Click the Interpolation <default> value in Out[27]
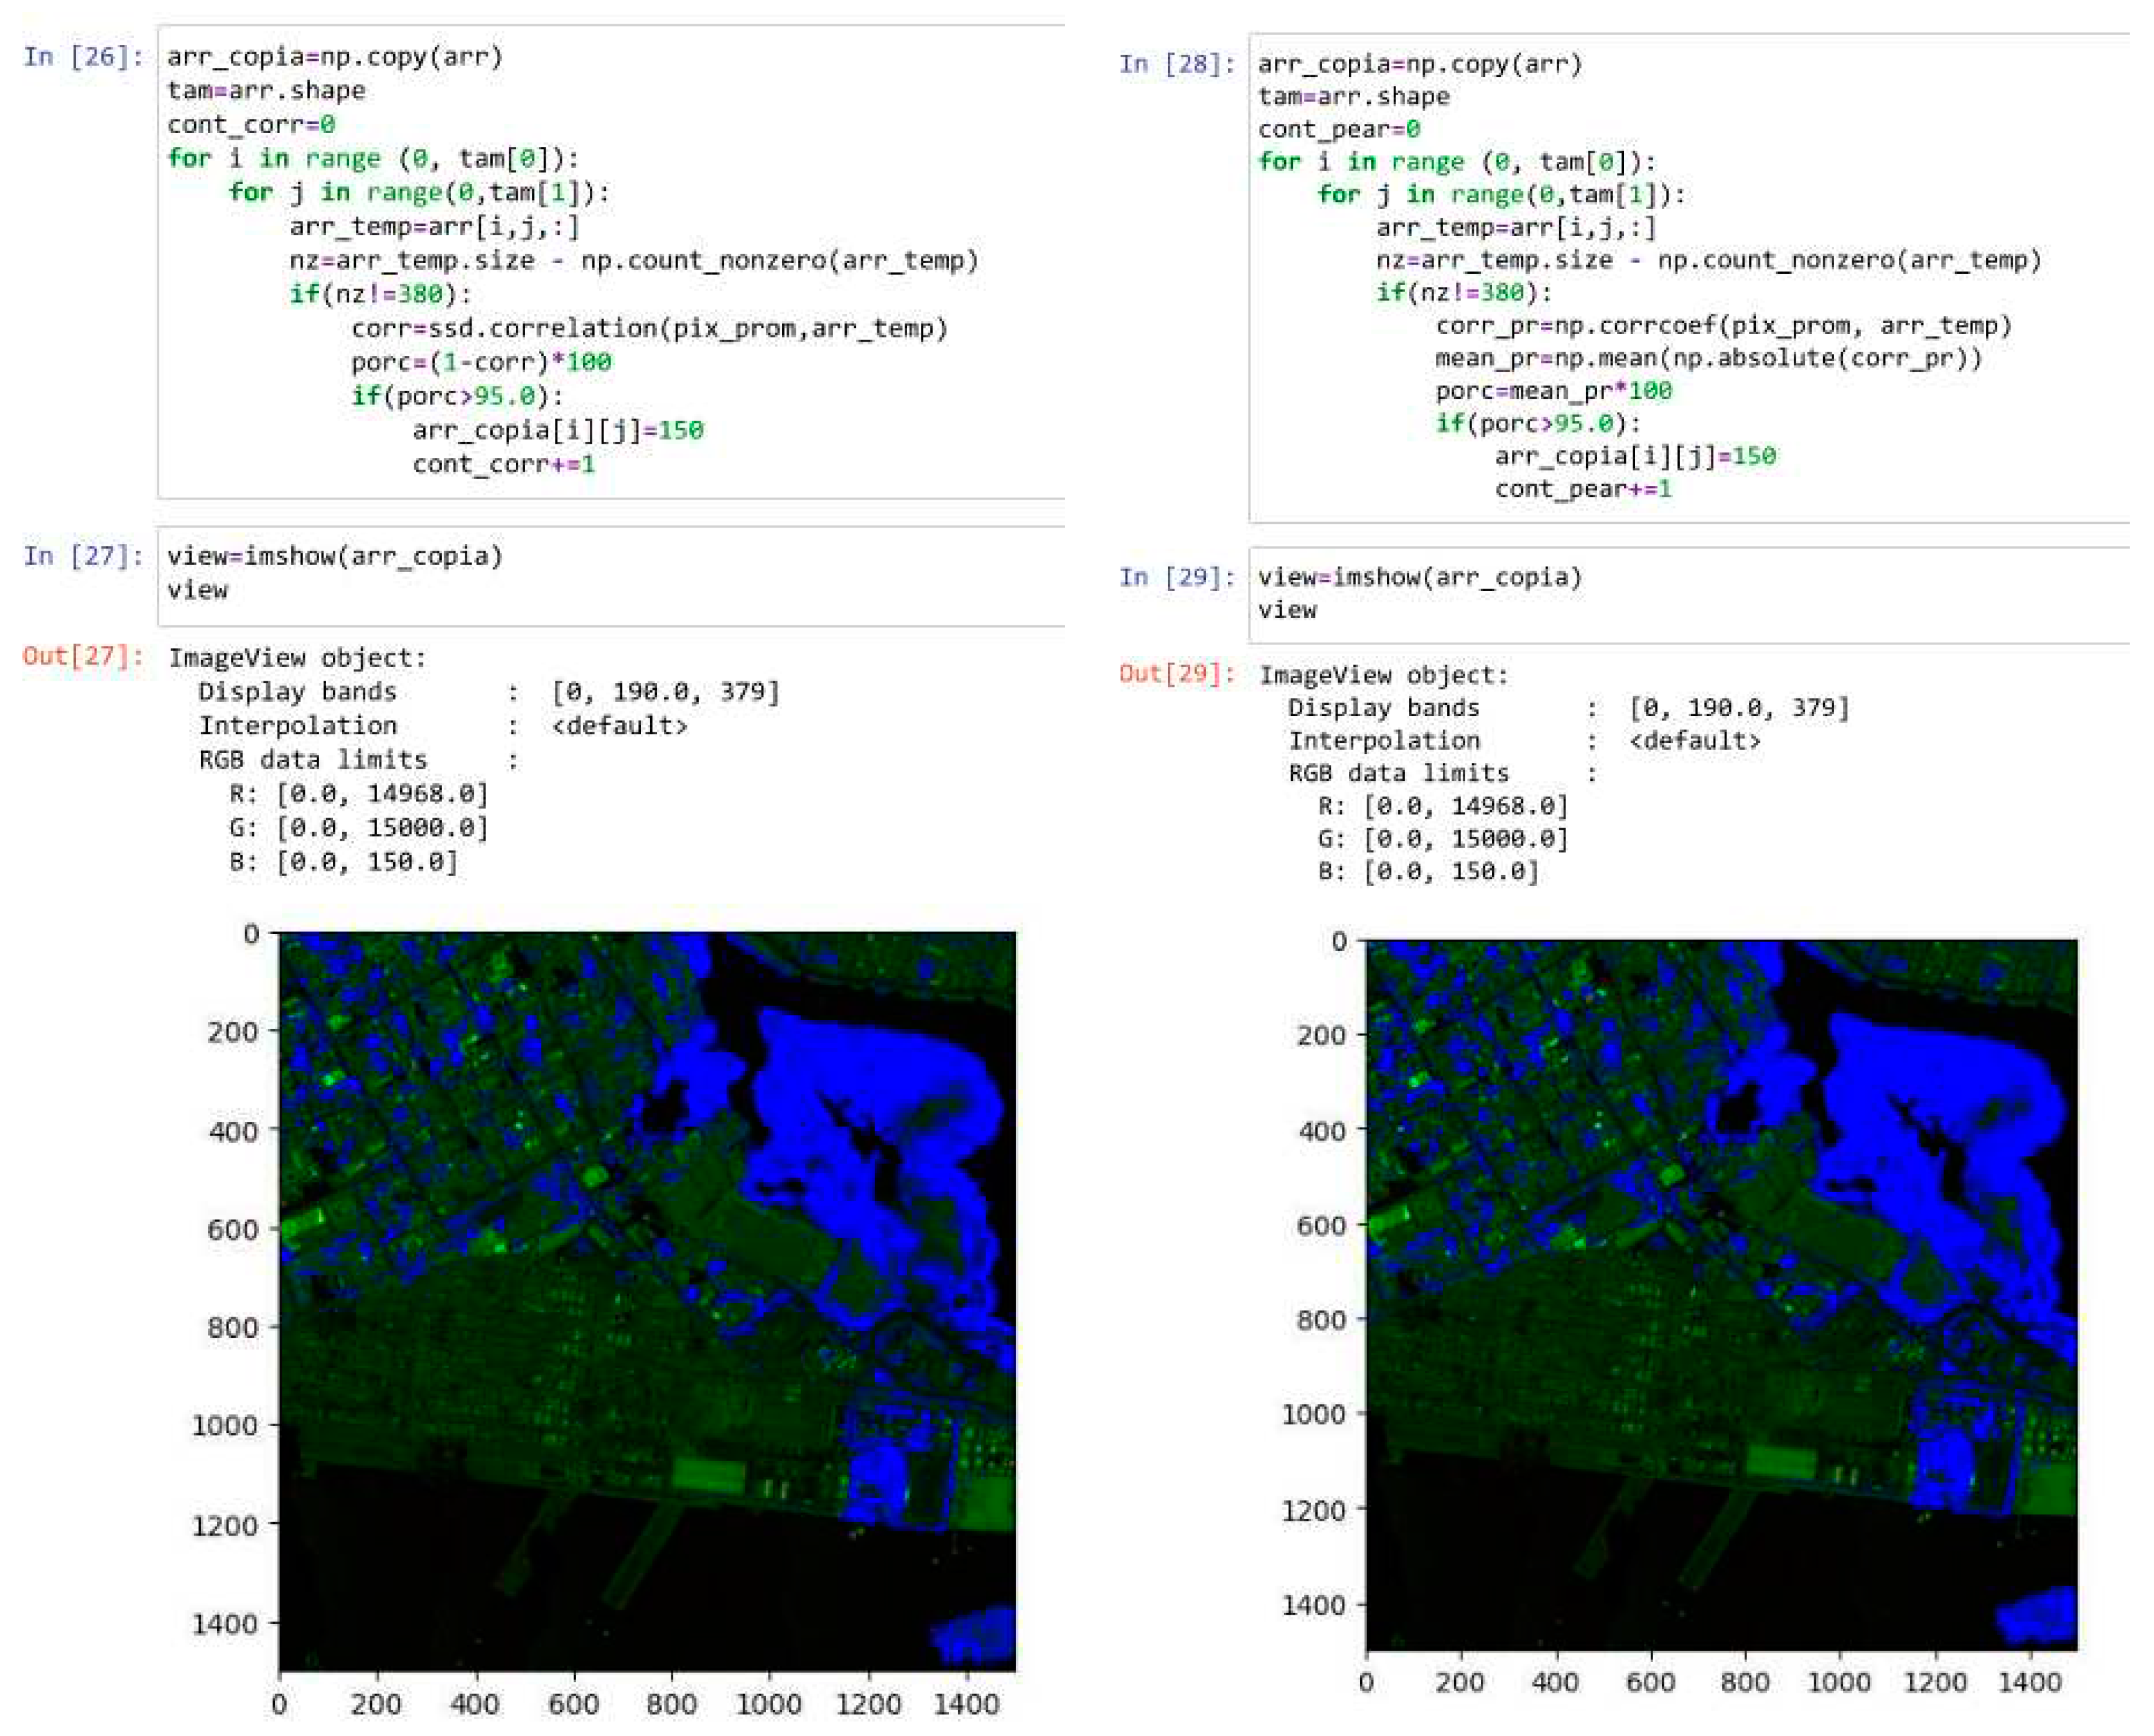This screenshot has width=2154, height=1736. pos(620,725)
